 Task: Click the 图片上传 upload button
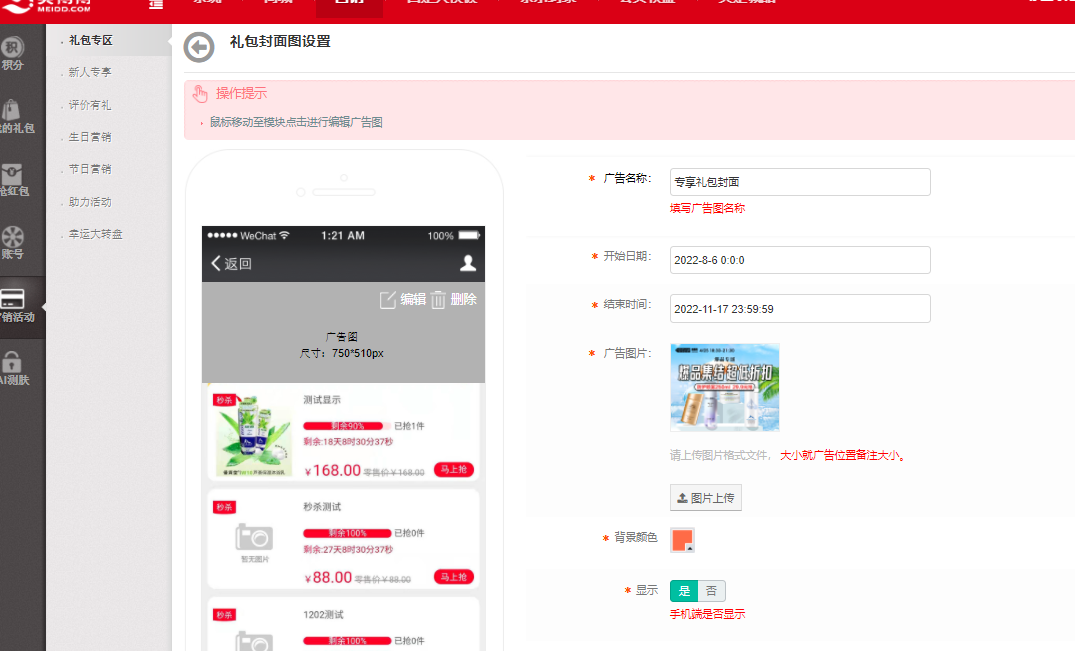705,498
